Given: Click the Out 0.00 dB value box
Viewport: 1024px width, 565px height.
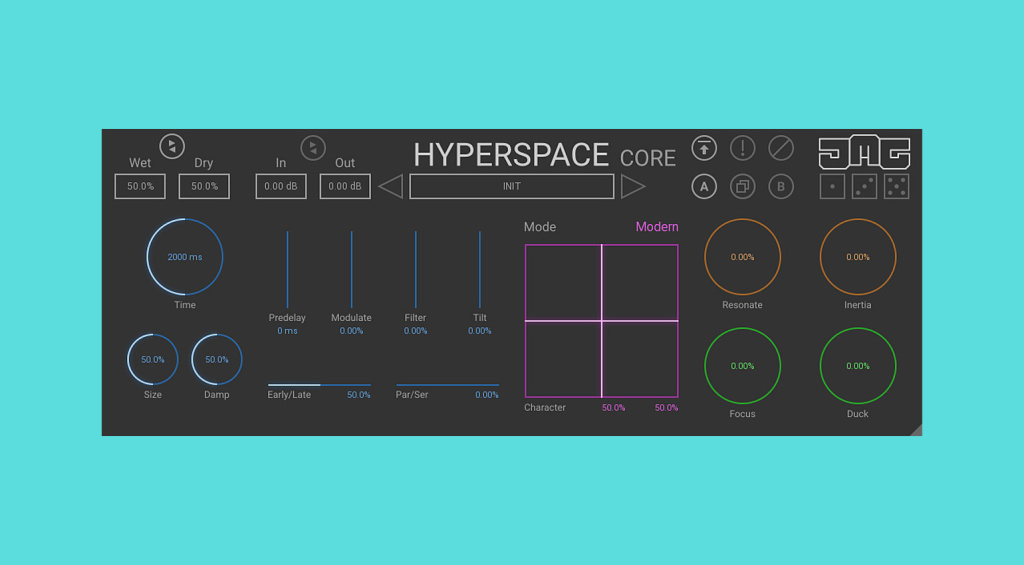Looking at the screenshot, I should click(345, 186).
